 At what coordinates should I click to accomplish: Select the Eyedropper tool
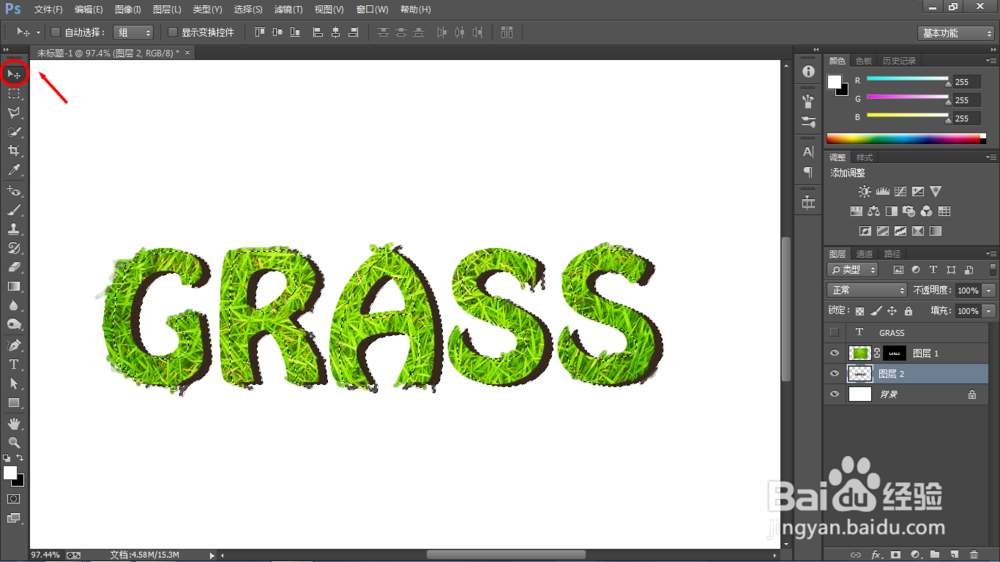pos(14,170)
